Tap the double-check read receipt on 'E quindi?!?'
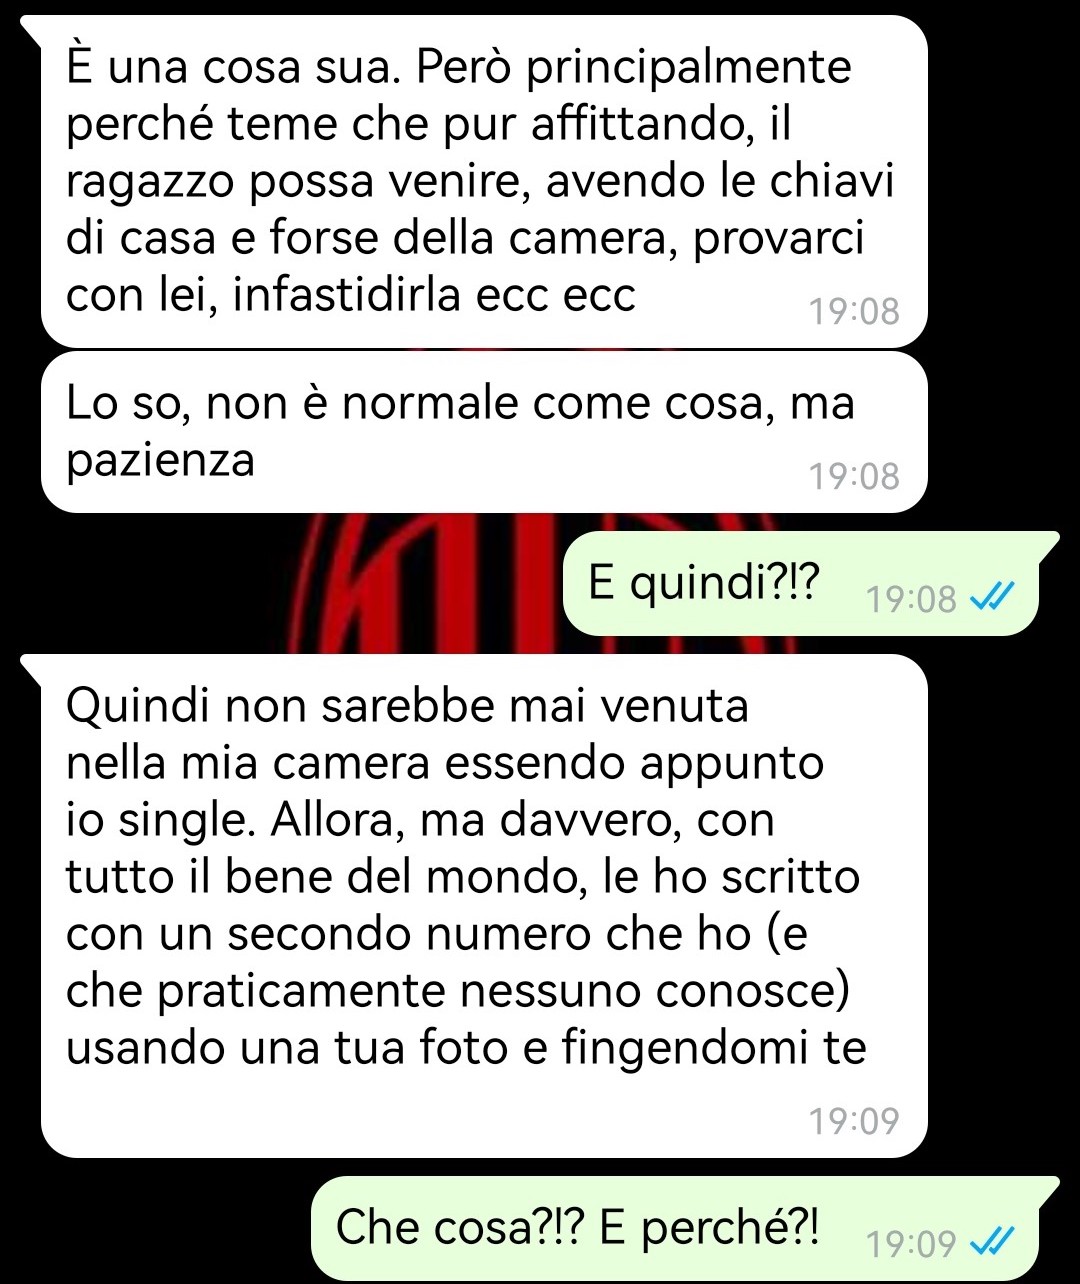Image resolution: width=1080 pixels, height=1284 pixels. [x=993, y=599]
